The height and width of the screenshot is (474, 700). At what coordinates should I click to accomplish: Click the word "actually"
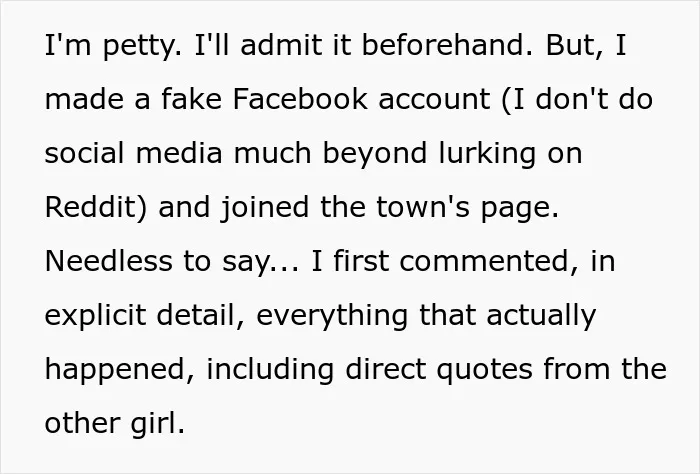point(541,316)
